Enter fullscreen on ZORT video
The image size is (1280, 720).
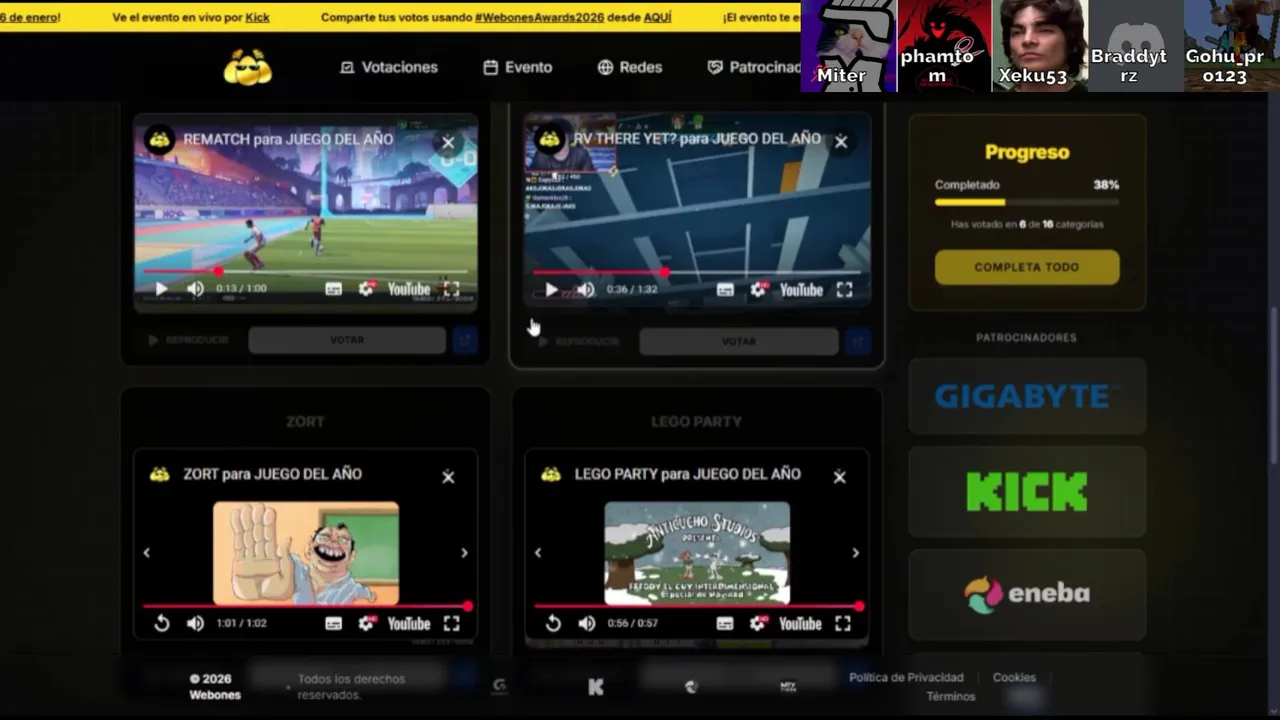click(x=452, y=623)
